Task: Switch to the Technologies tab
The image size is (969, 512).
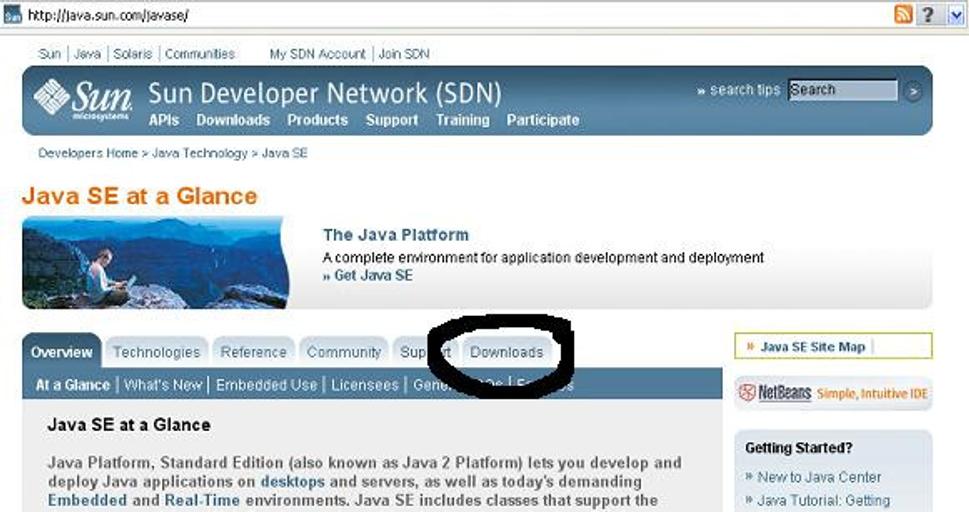Action: click(156, 352)
